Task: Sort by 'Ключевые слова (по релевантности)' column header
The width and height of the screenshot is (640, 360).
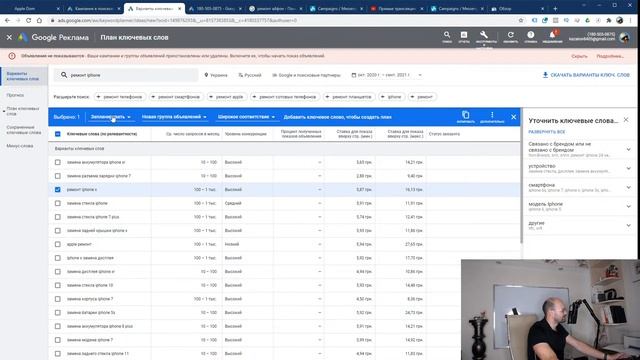Action: (x=102, y=134)
